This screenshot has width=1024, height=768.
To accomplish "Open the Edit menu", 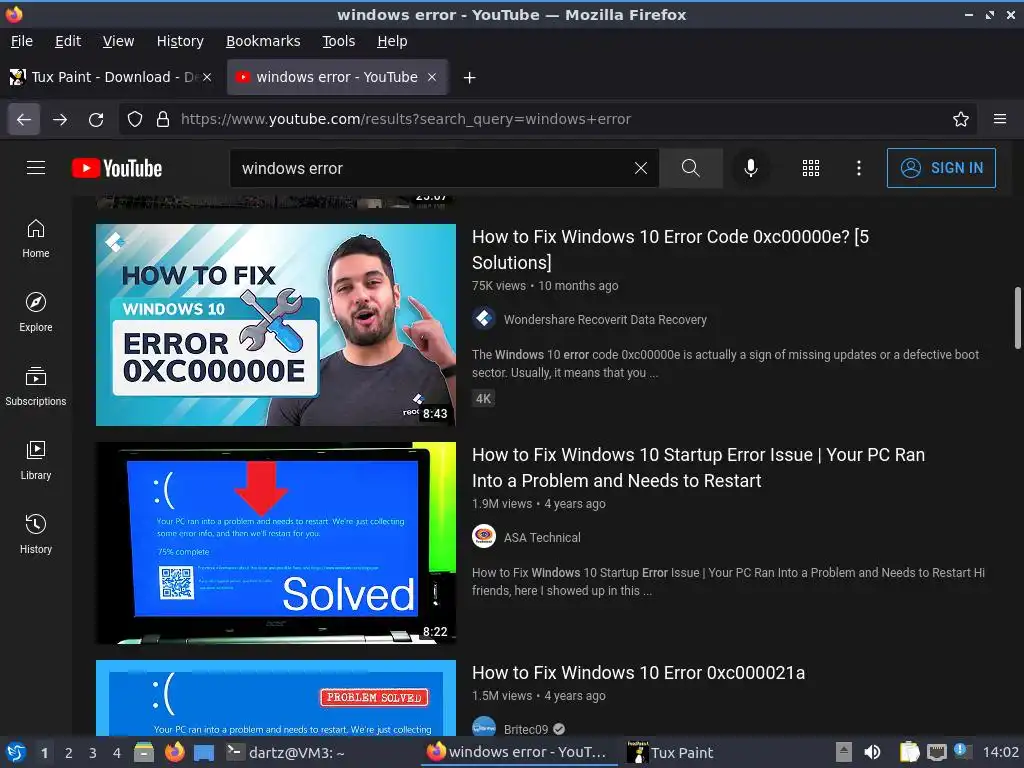I will pos(68,41).
